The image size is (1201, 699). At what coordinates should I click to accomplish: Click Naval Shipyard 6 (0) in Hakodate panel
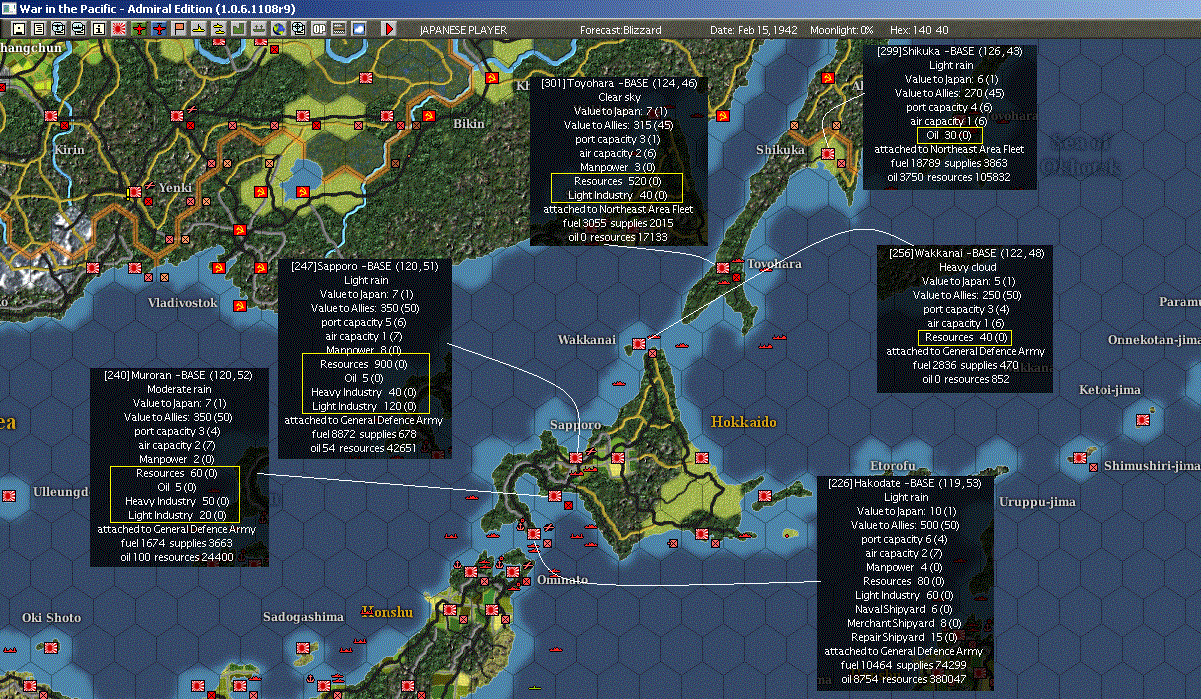coord(906,609)
